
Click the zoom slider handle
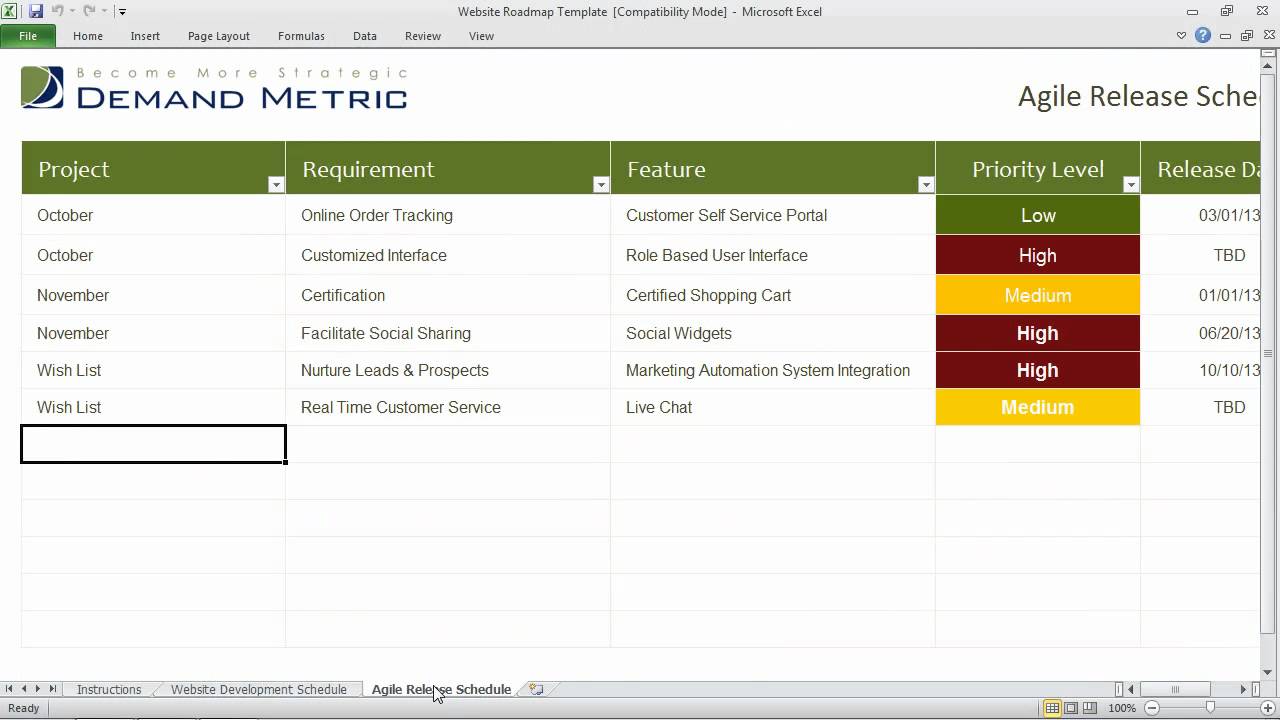point(1210,708)
